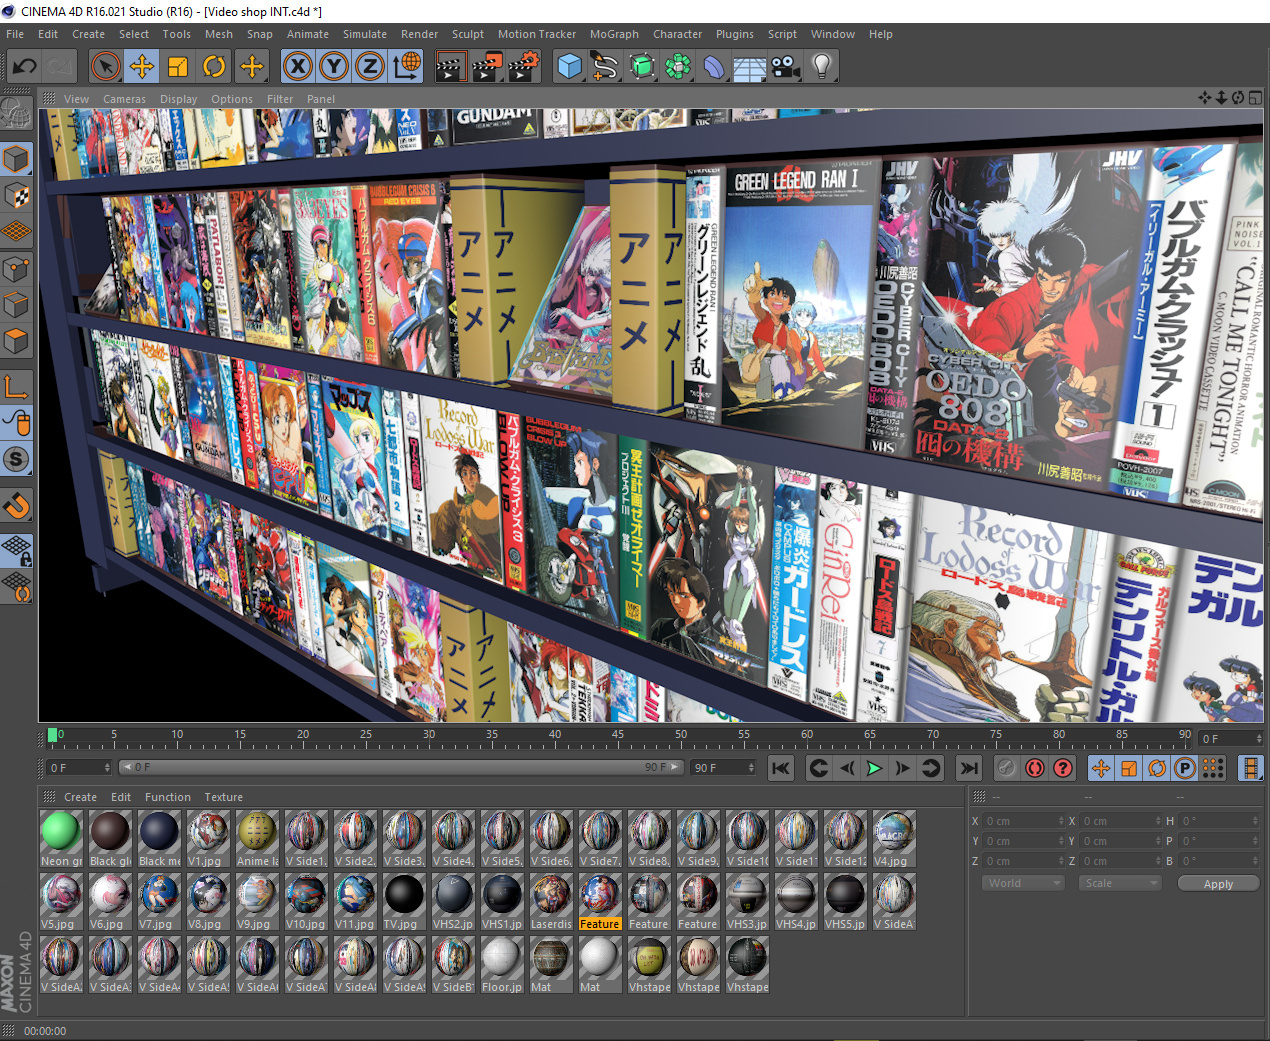The image size is (1270, 1041).
Task: Toggle Z axis lock
Action: coord(369,67)
